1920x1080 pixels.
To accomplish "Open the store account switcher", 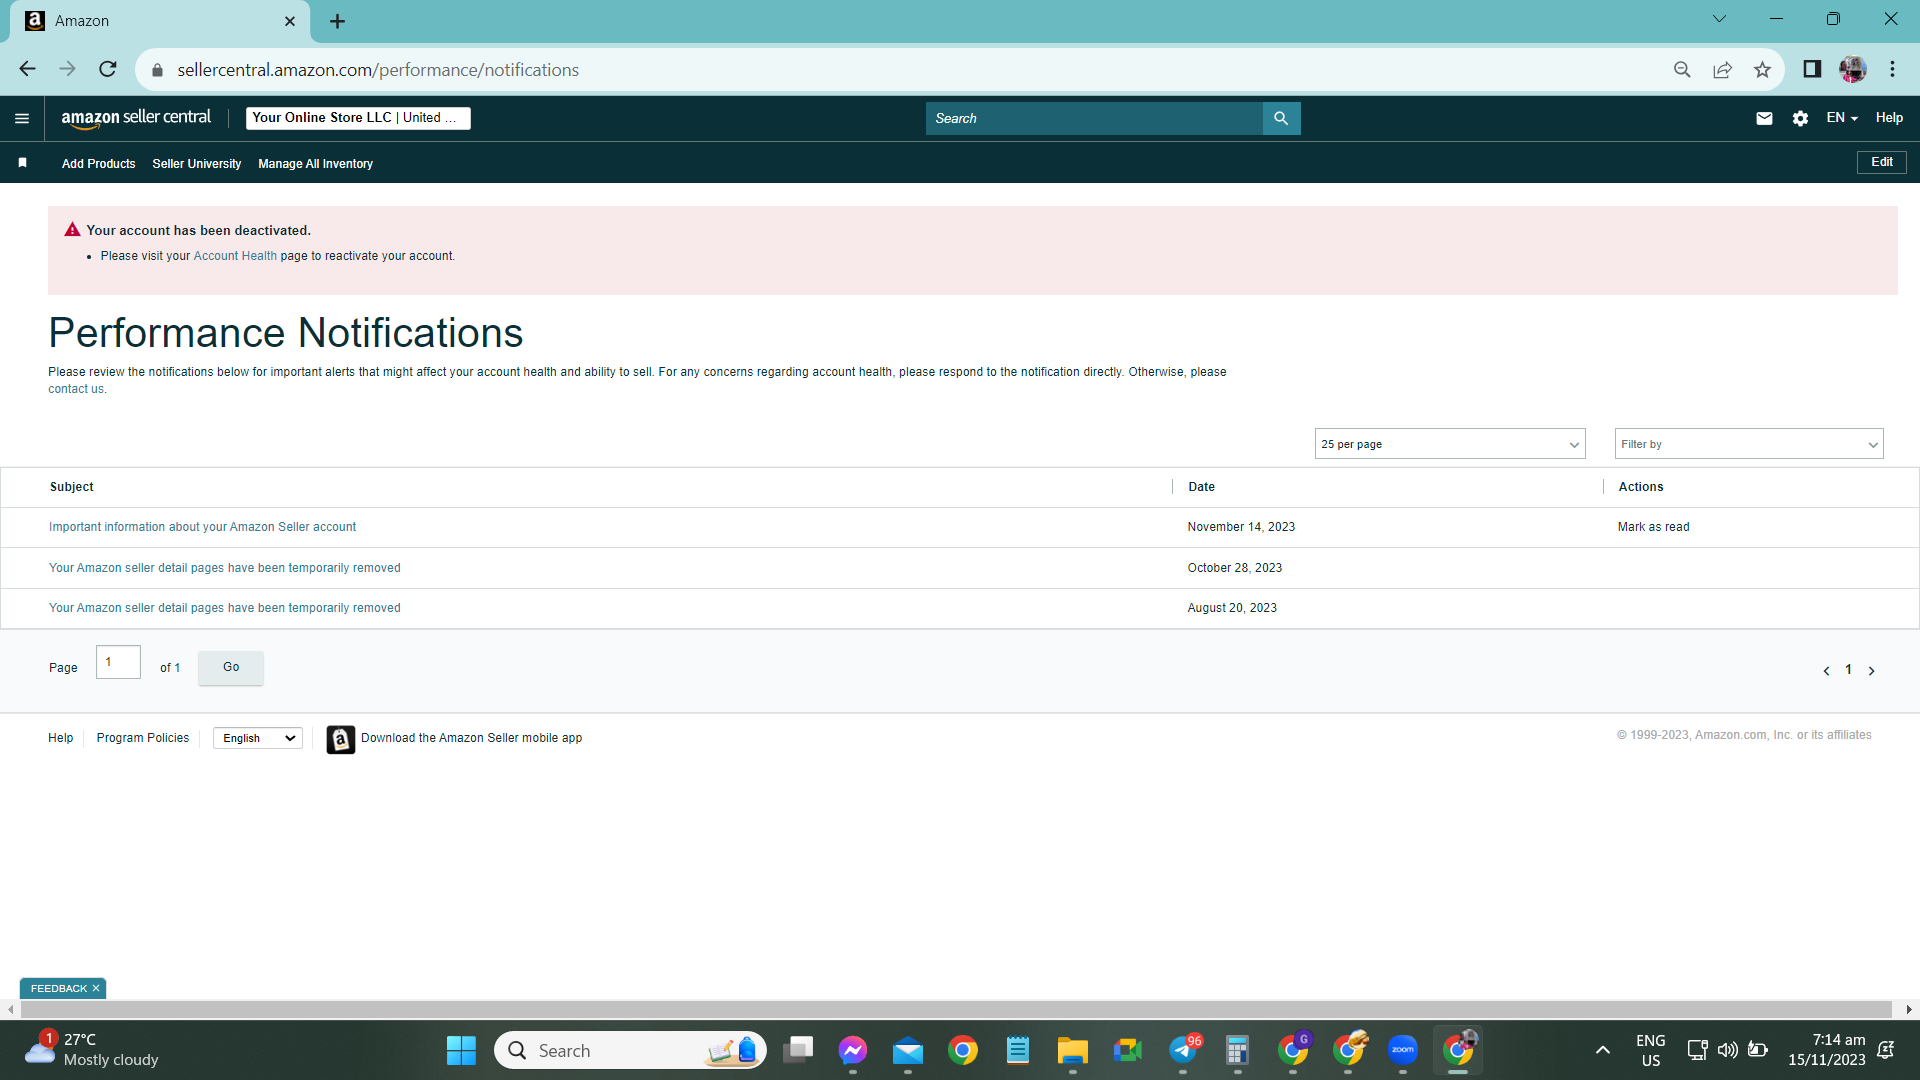I will [358, 118].
